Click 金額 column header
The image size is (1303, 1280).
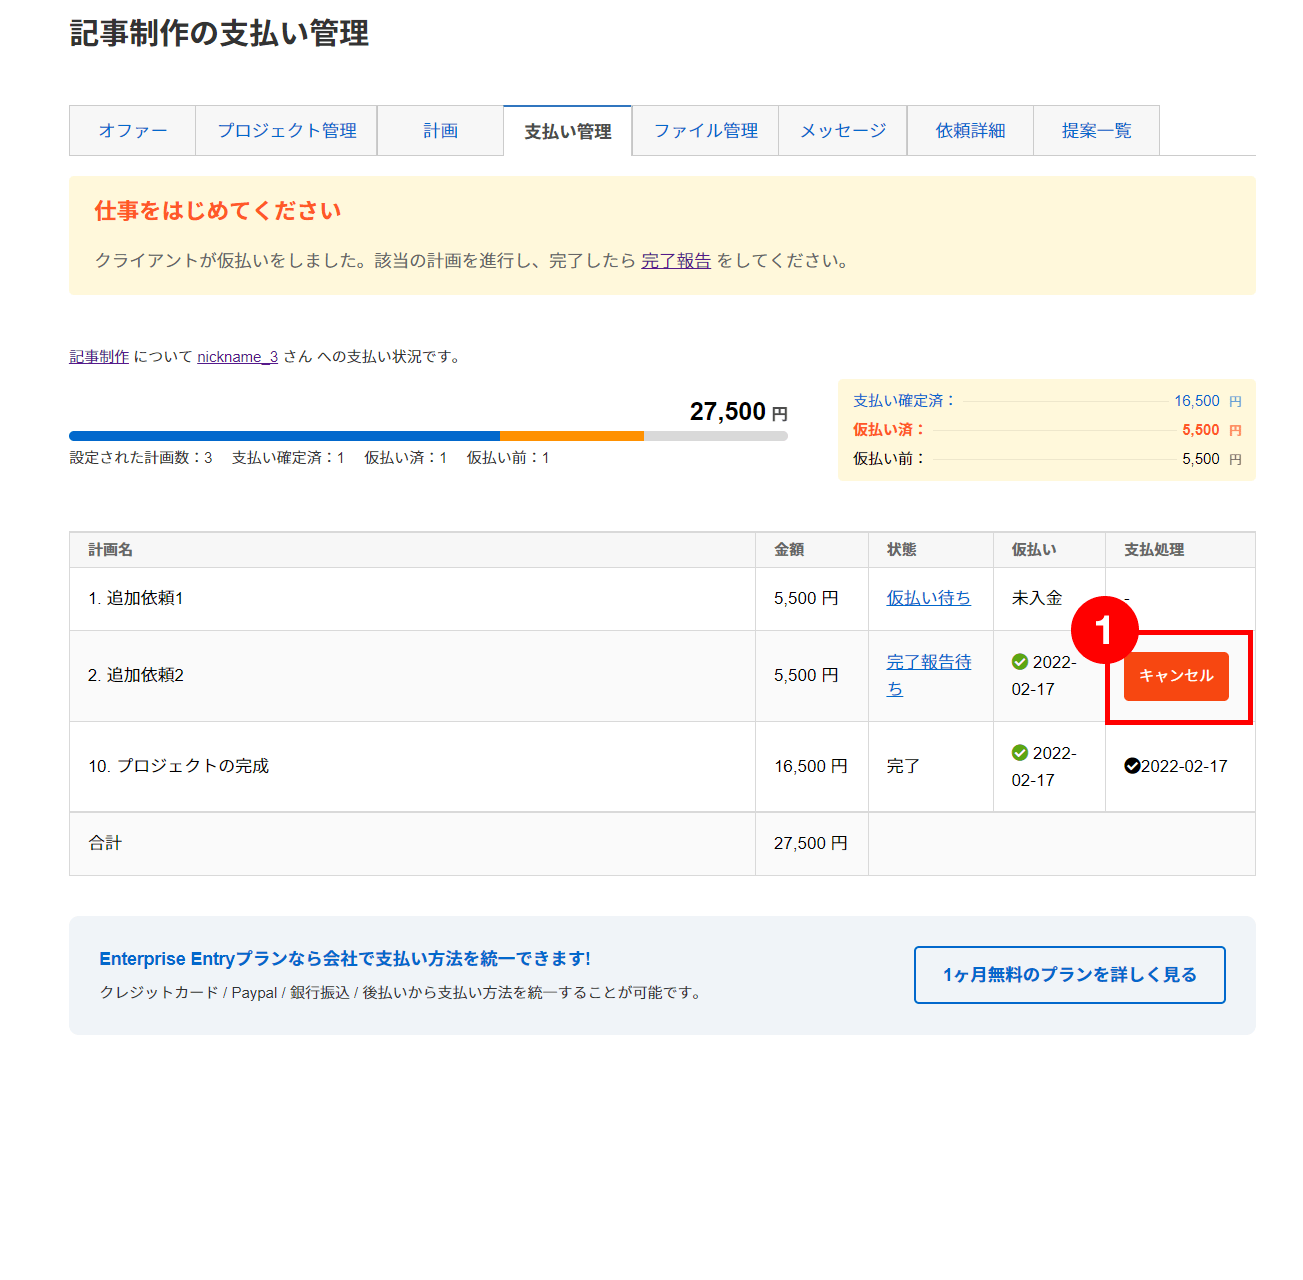click(789, 550)
